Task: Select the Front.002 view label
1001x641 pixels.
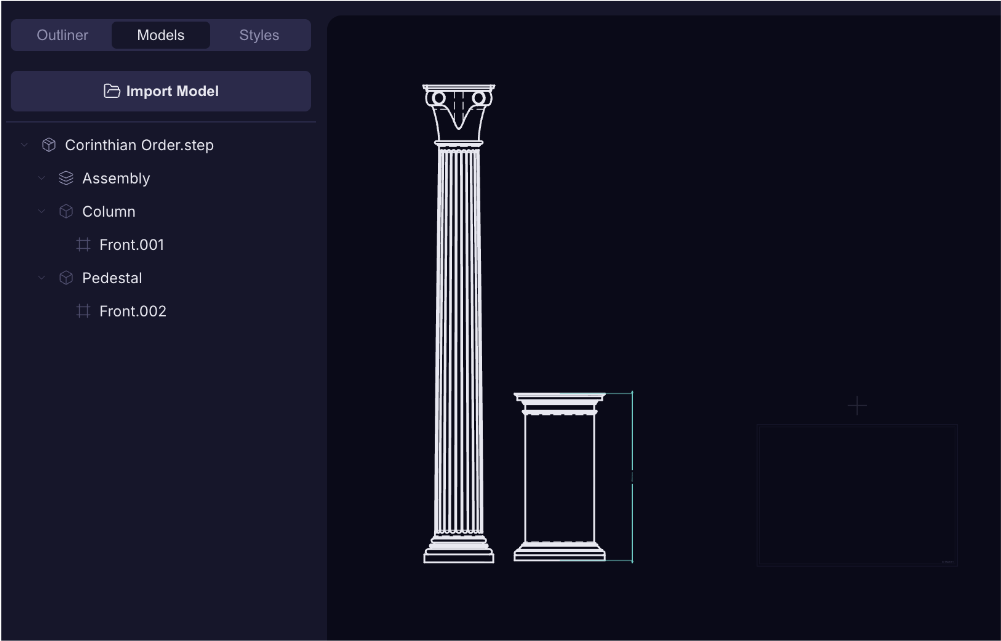Action: click(x=133, y=311)
